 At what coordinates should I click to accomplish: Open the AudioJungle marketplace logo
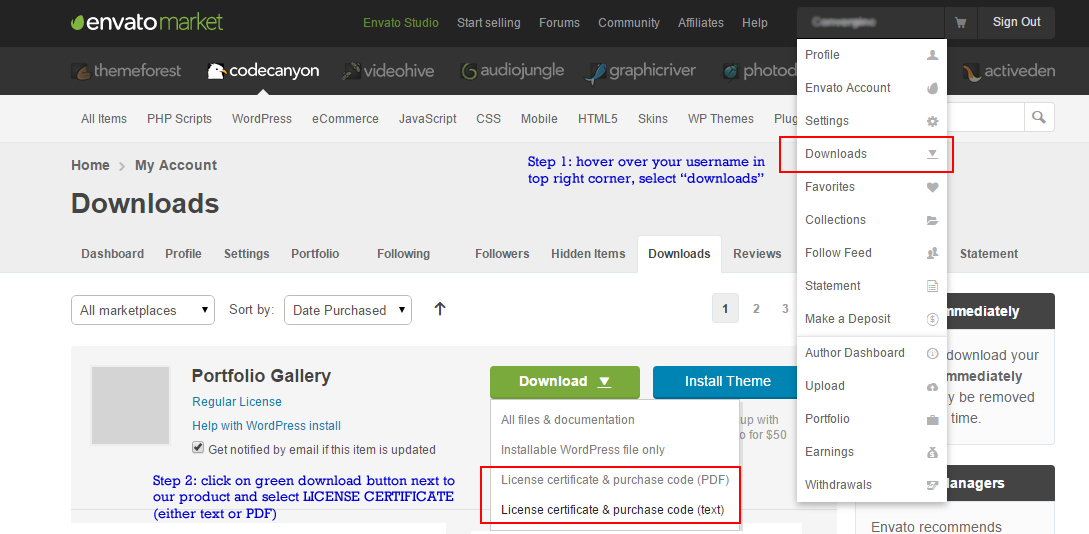(x=512, y=71)
